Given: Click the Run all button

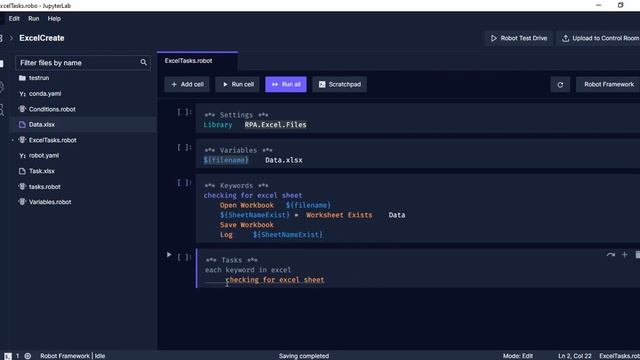Looking at the screenshot, I should (286, 84).
